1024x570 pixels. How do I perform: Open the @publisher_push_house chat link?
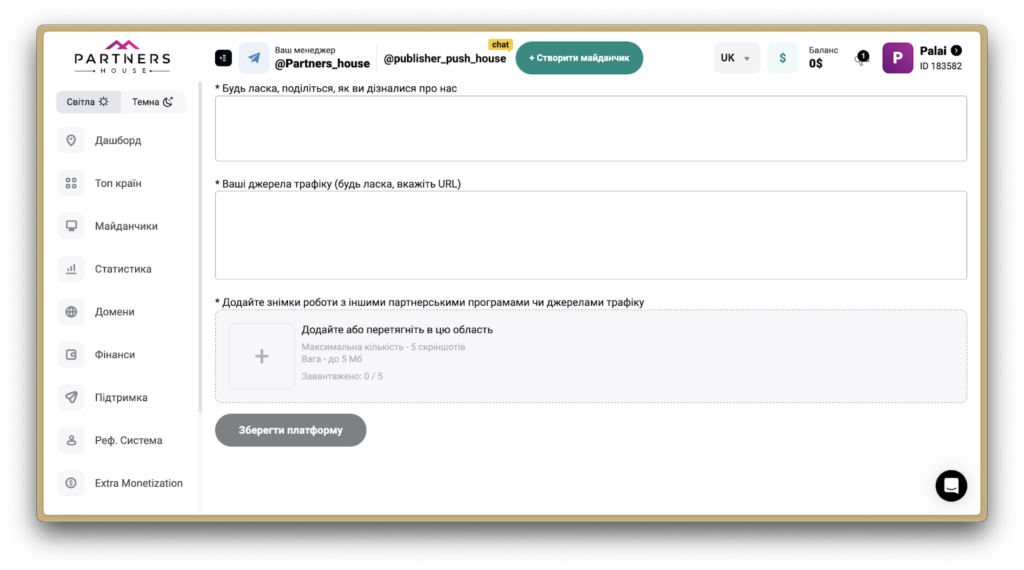pyautogui.click(x=444, y=59)
